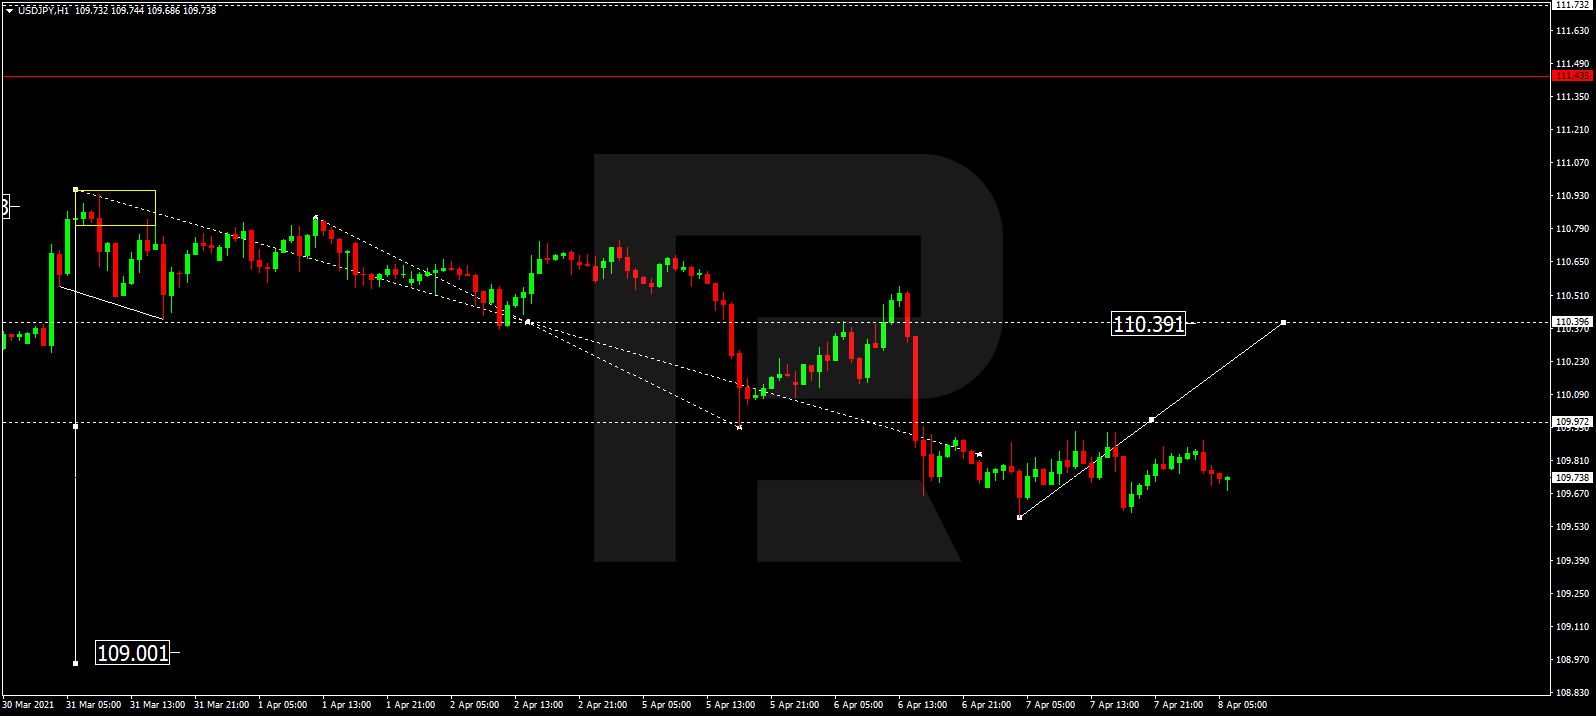
Task: Click bottom handle of vertical line near 109.001
Action: point(76,663)
